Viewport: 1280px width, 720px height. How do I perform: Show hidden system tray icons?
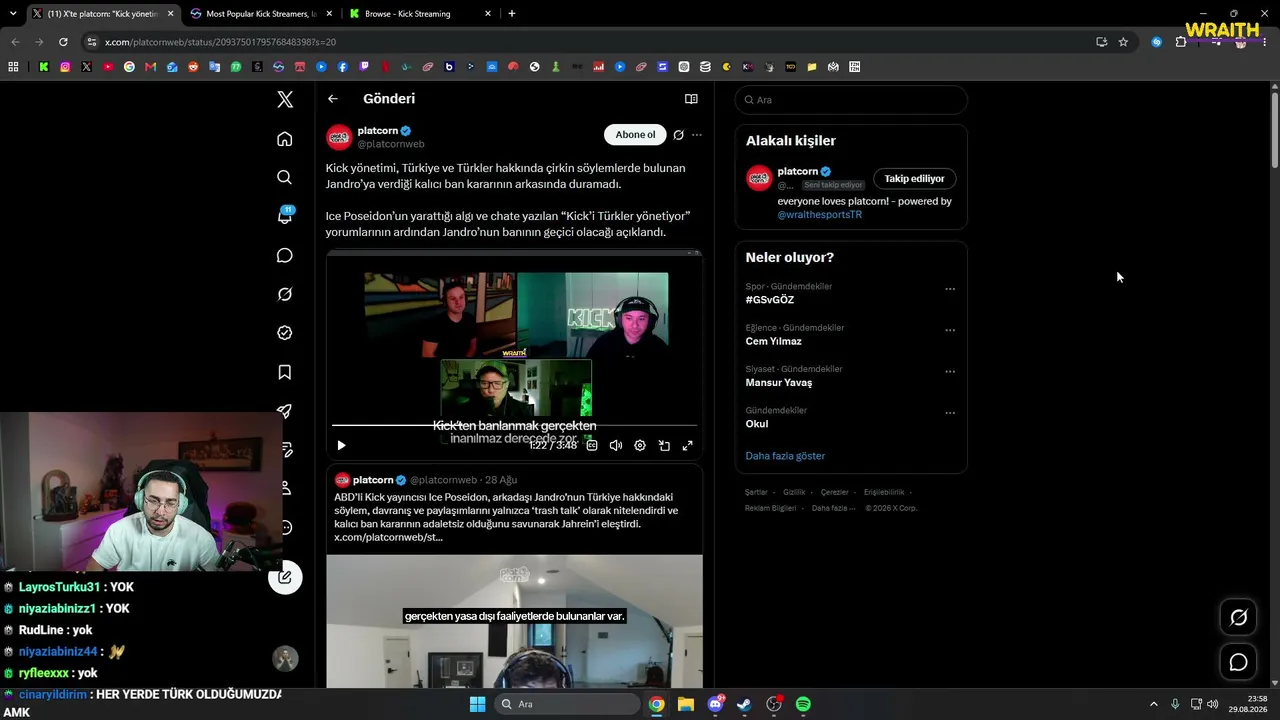(x=1153, y=704)
